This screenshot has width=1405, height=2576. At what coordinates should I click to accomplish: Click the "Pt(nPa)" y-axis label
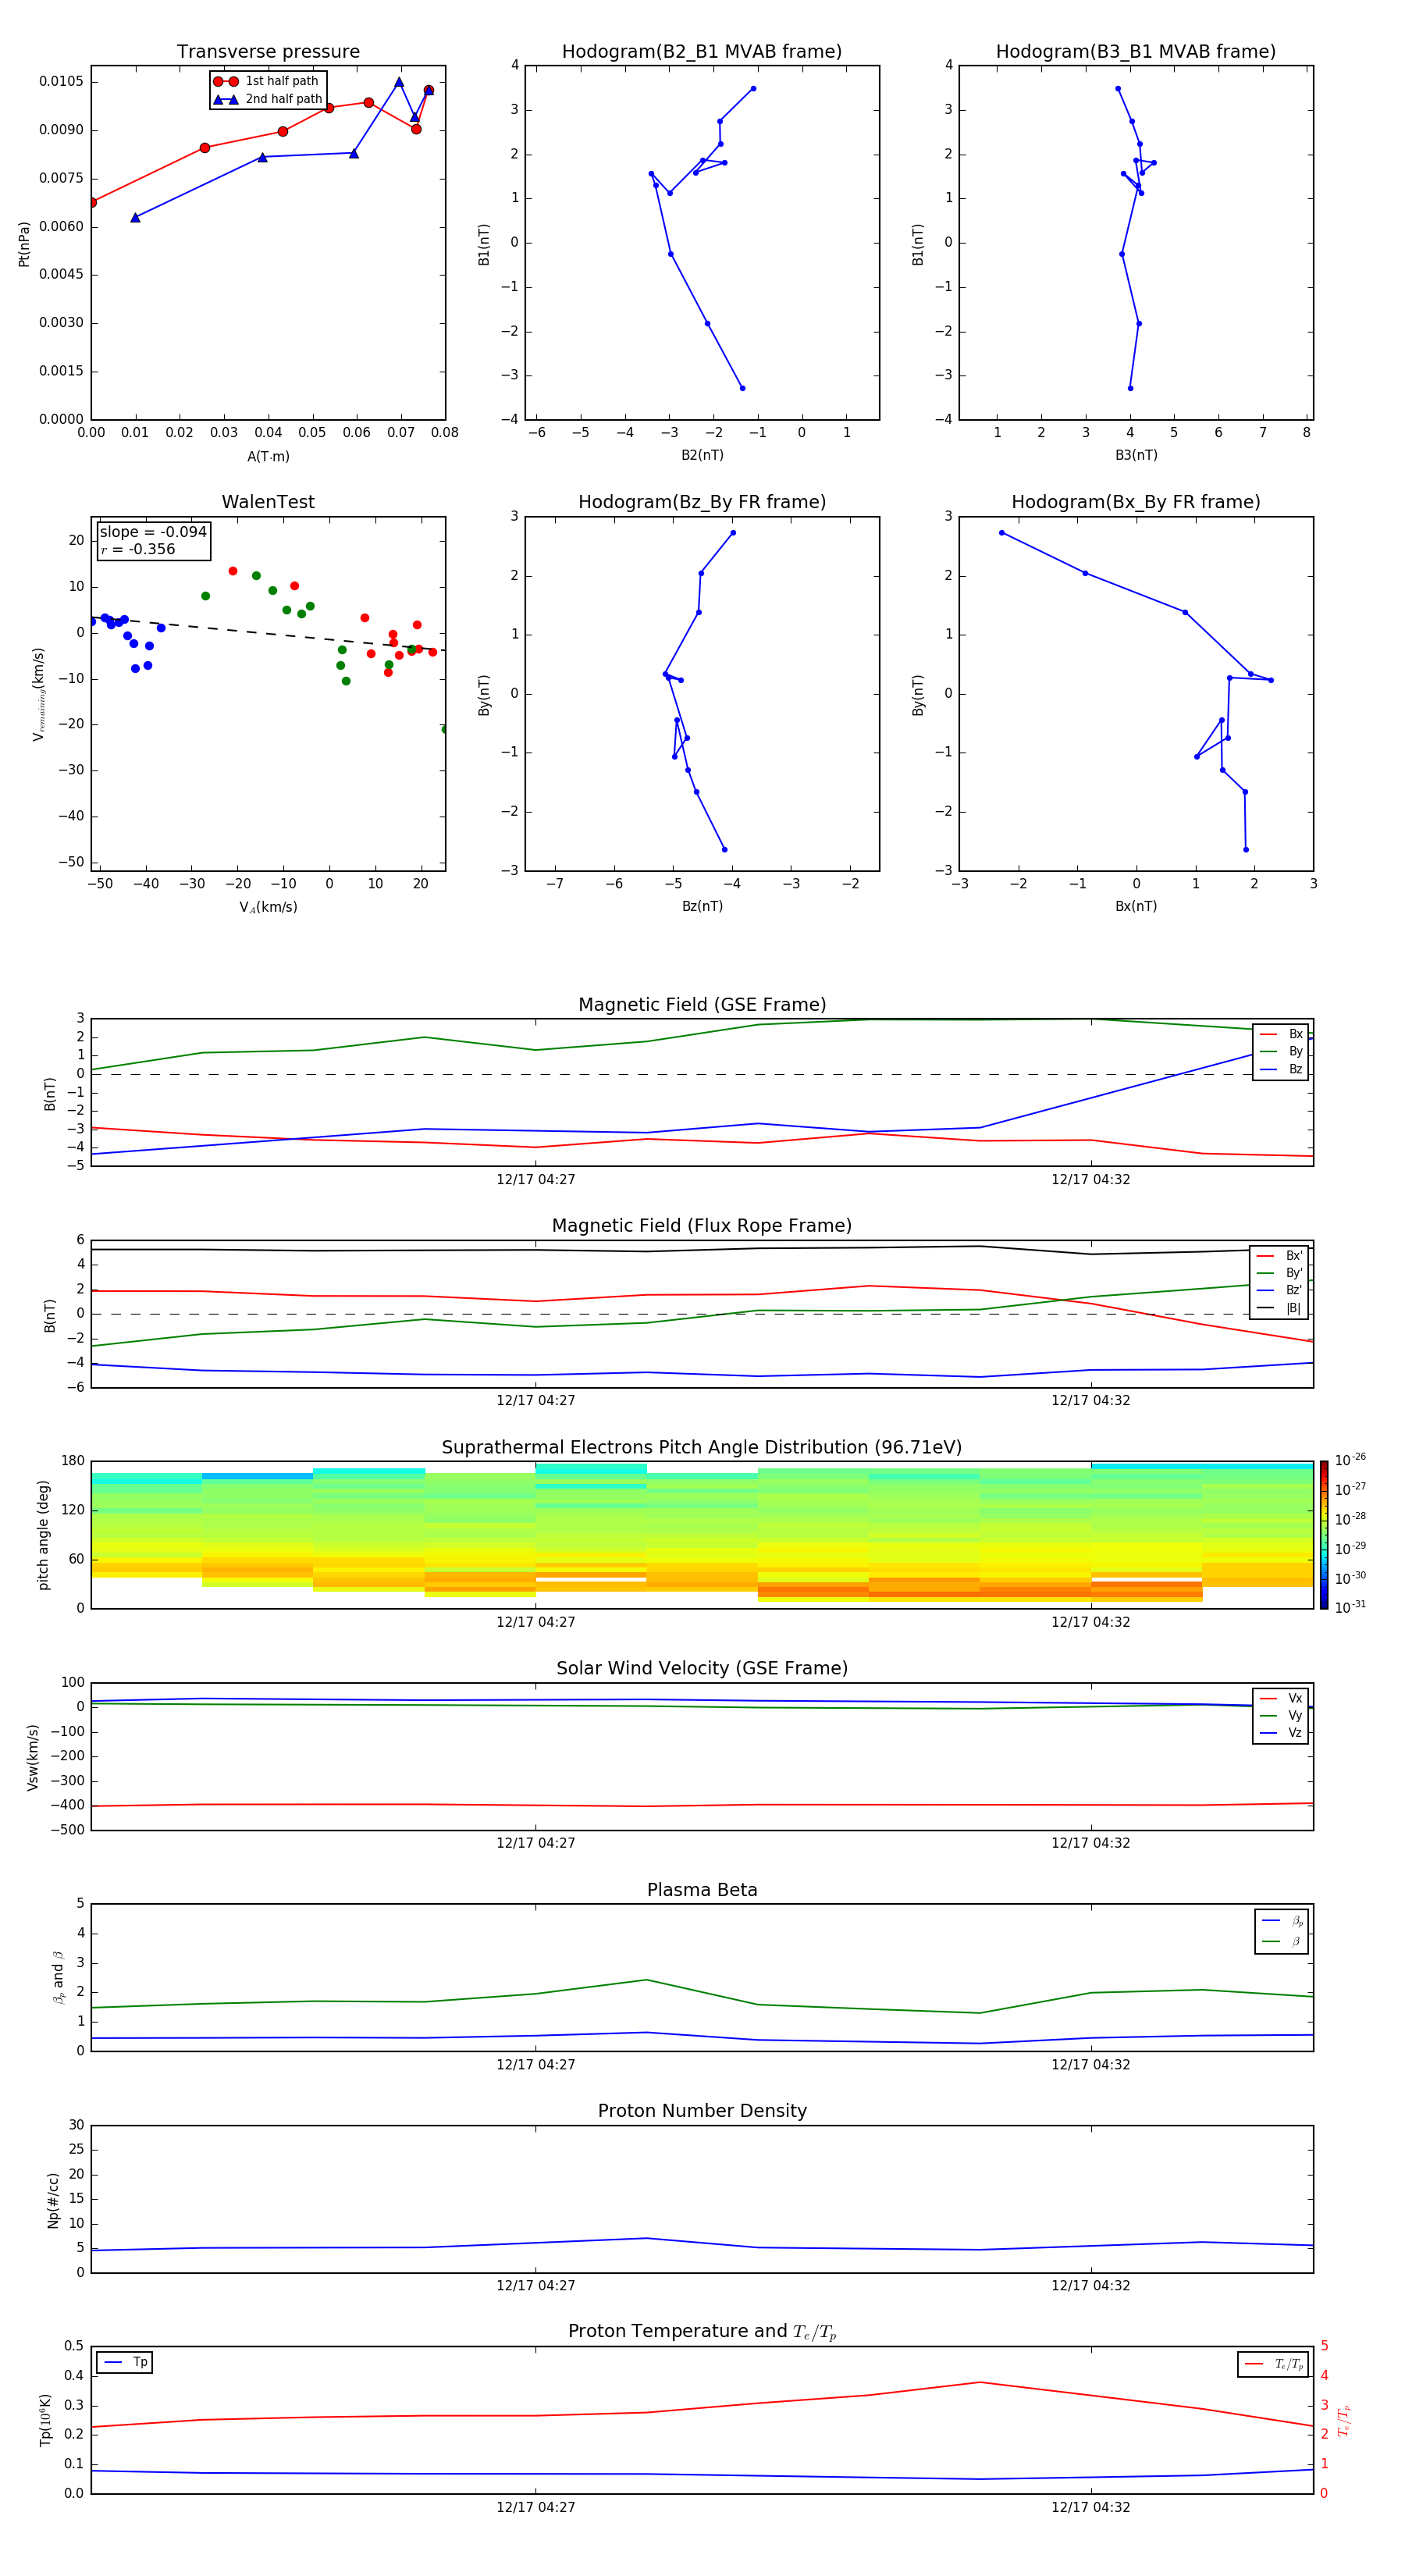tap(24, 243)
